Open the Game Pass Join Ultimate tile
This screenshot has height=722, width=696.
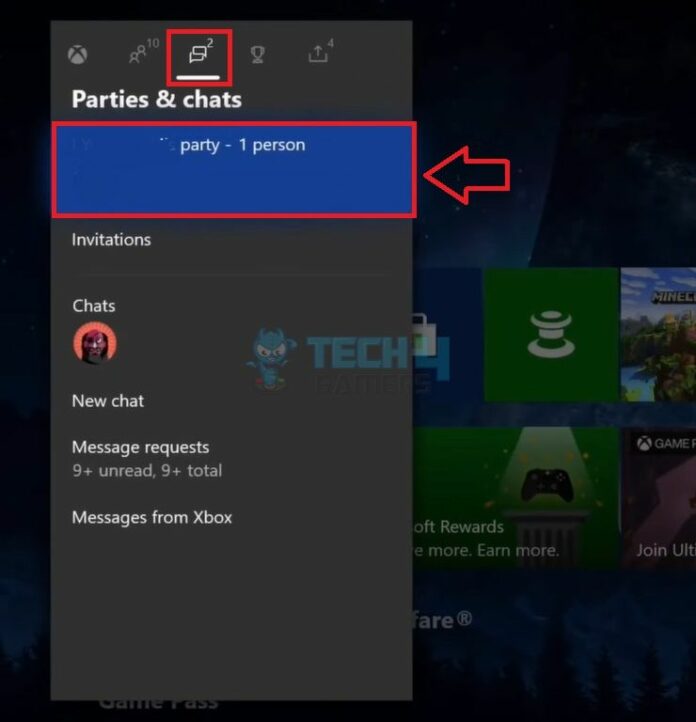pyautogui.click(x=659, y=497)
